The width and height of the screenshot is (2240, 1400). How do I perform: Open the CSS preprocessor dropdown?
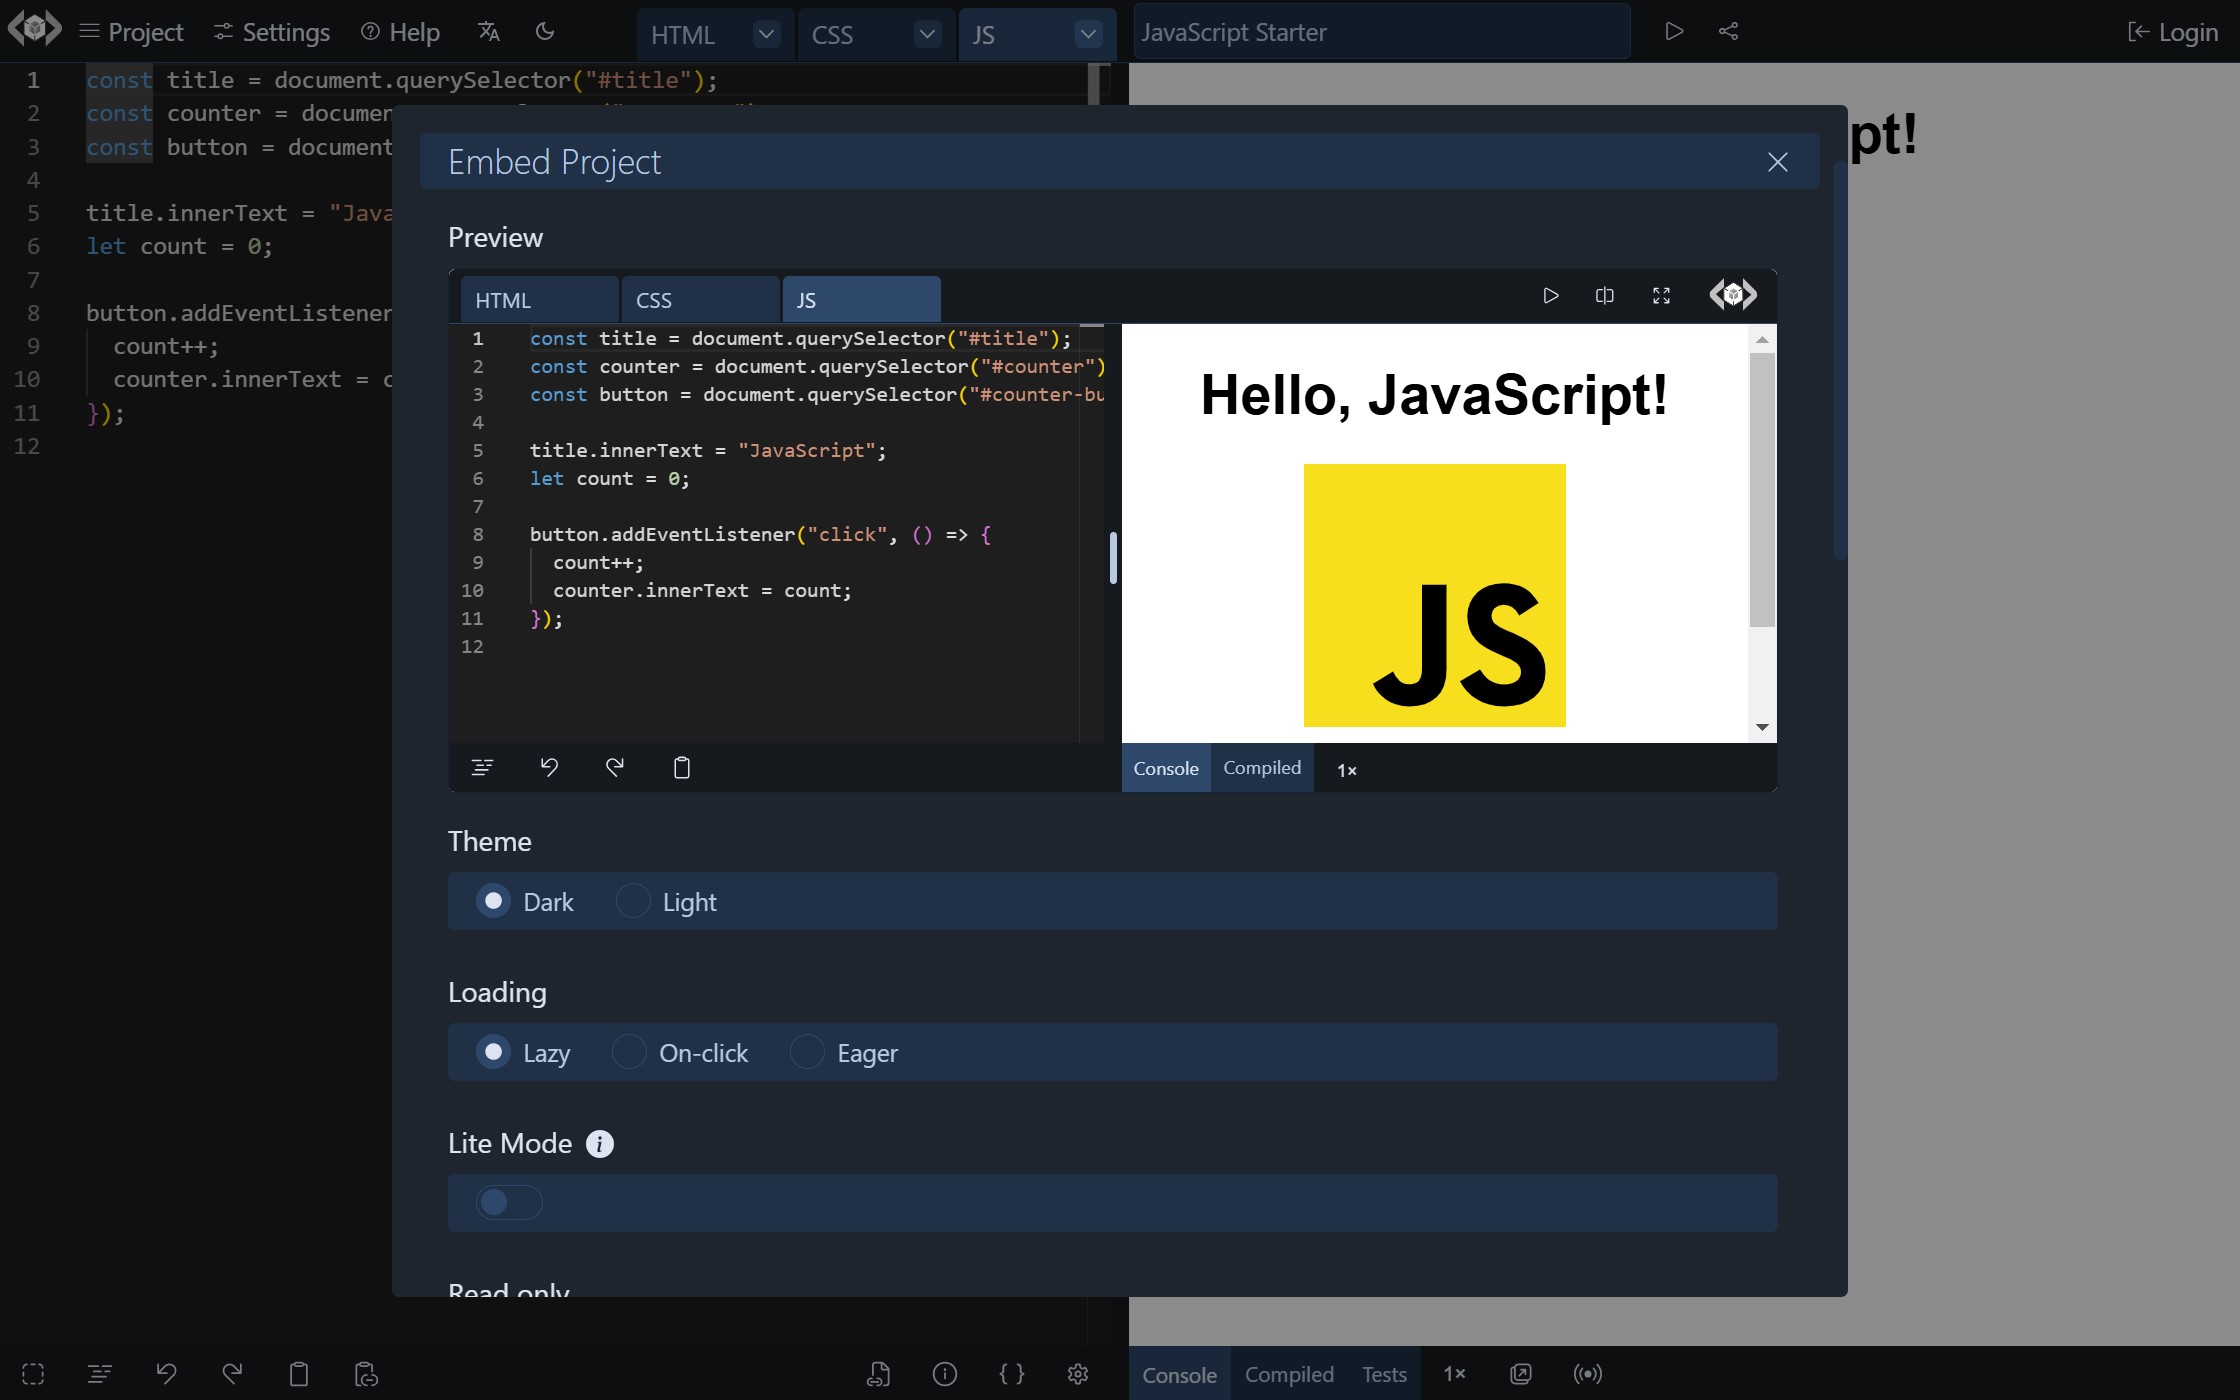[927, 33]
